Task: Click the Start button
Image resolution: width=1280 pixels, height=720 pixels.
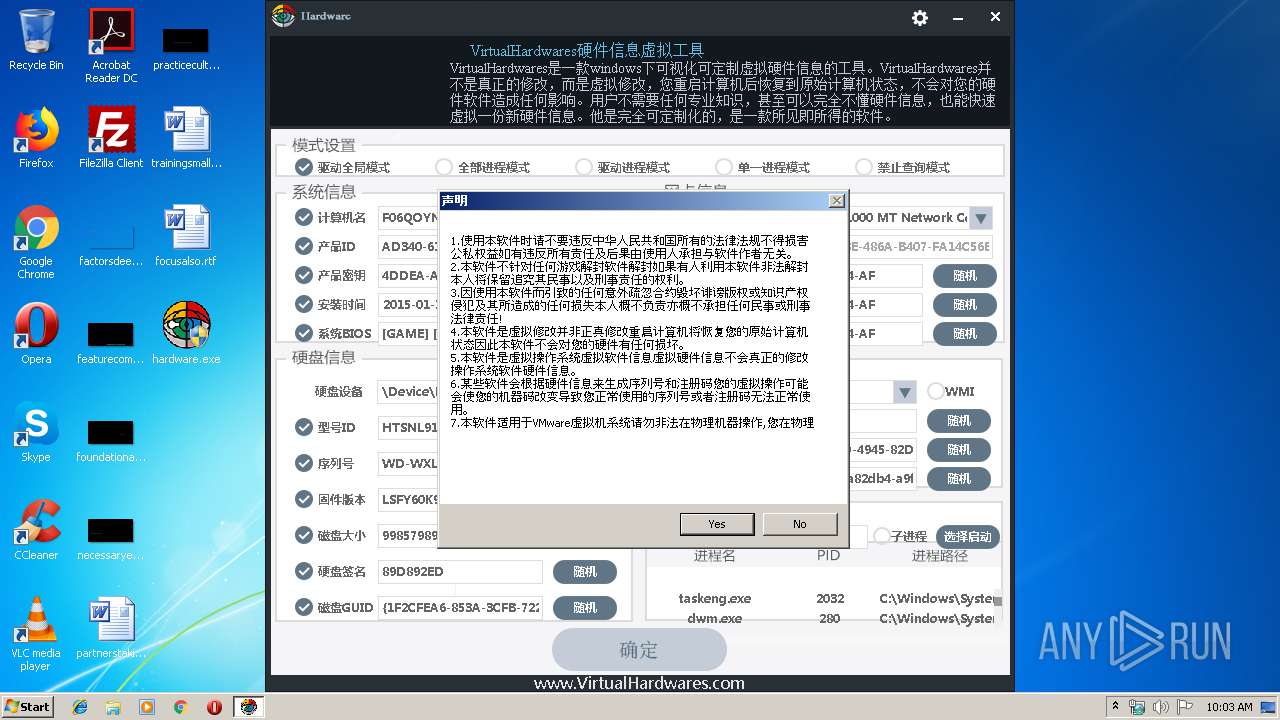Action: [28, 707]
